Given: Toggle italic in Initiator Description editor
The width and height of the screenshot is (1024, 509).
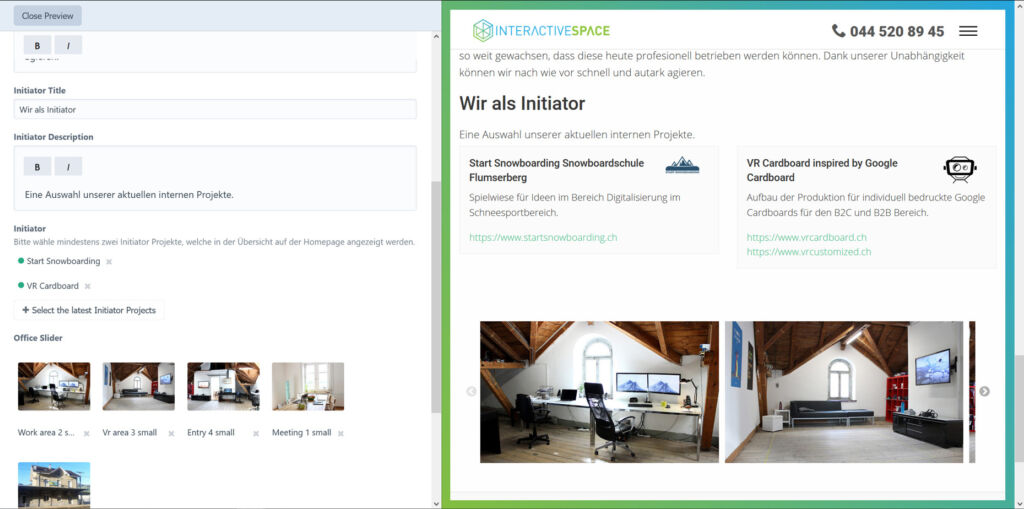Looking at the screenshot, I should click(68, 167).
